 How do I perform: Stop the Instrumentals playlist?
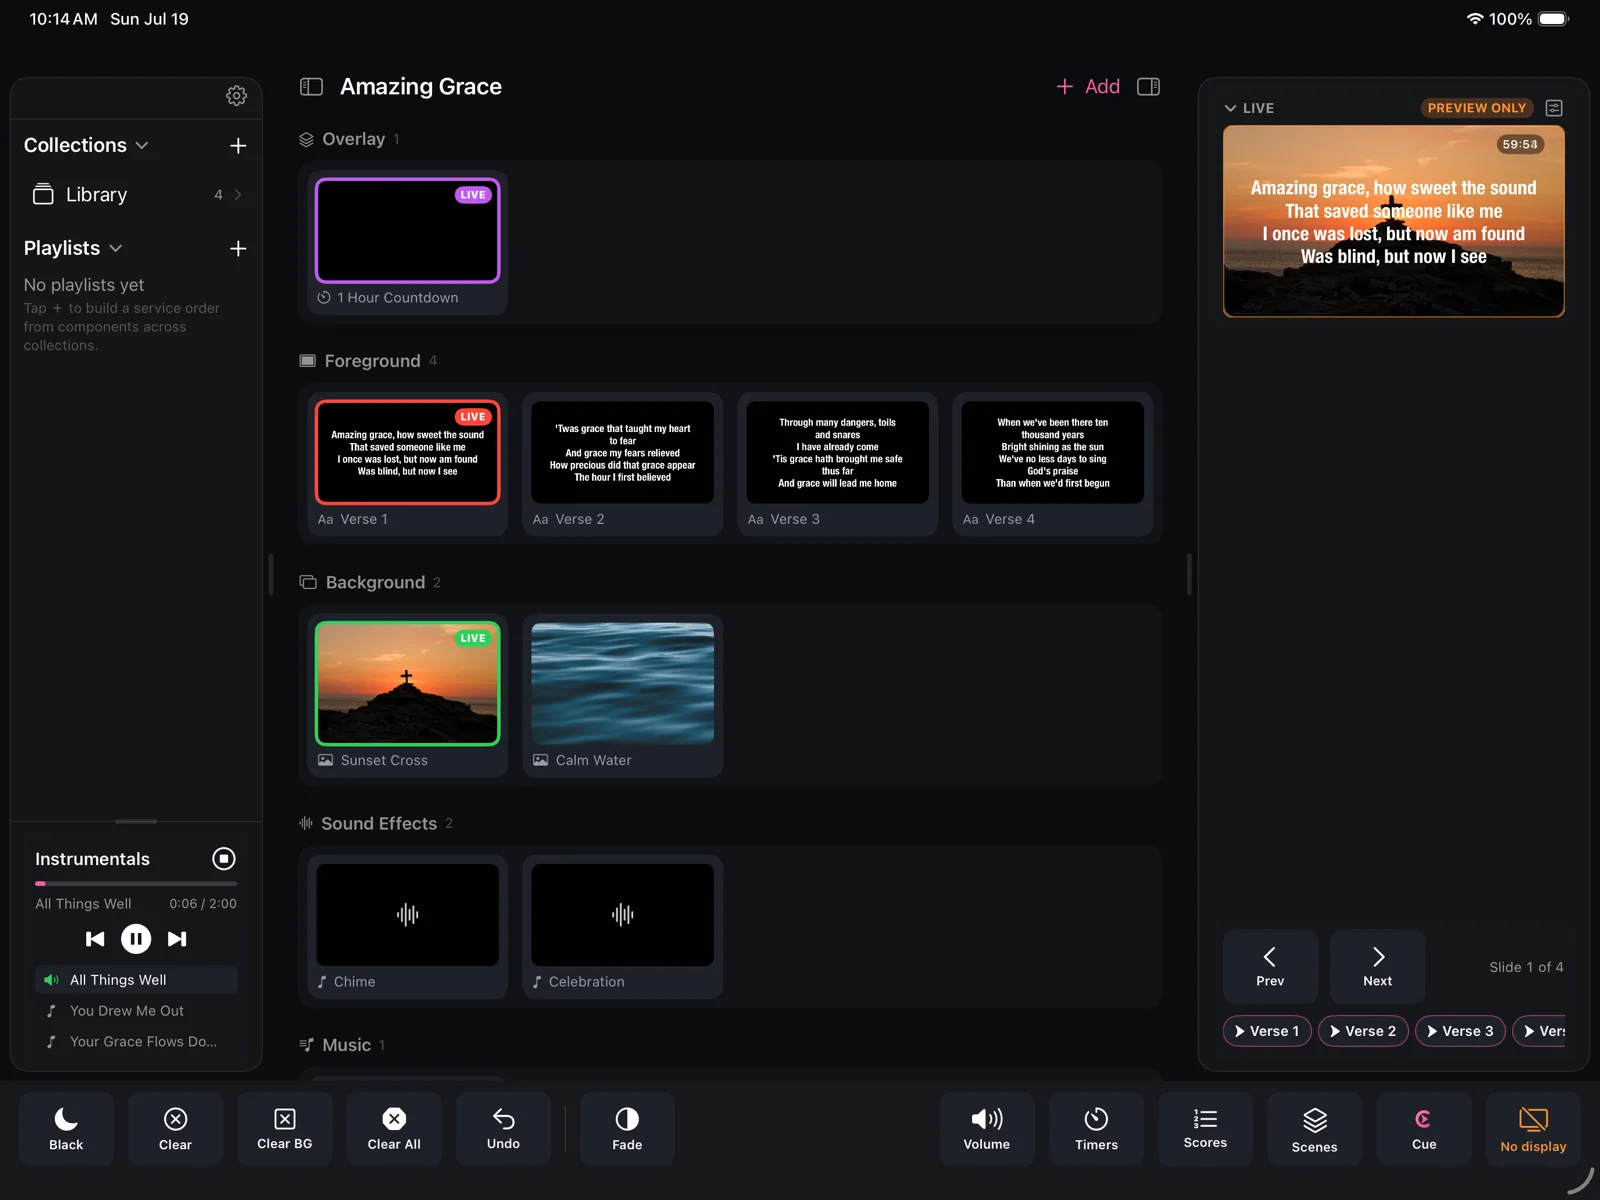click(224, 858)
